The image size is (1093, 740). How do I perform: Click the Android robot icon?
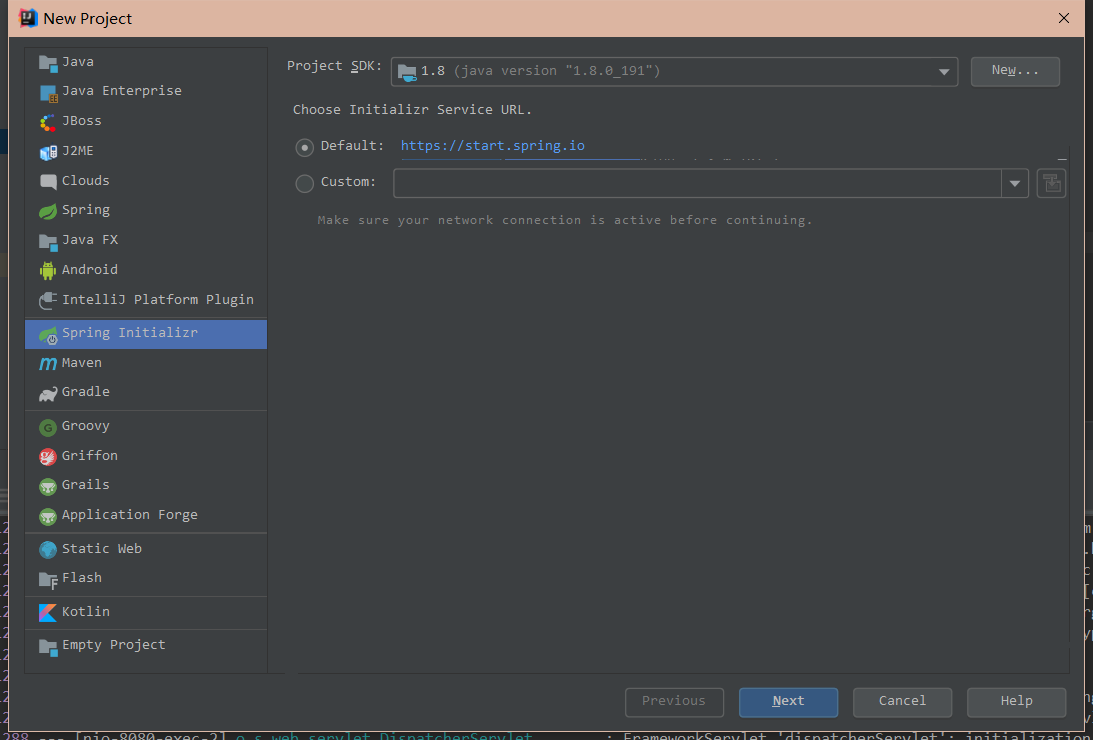tap(48, 270)
